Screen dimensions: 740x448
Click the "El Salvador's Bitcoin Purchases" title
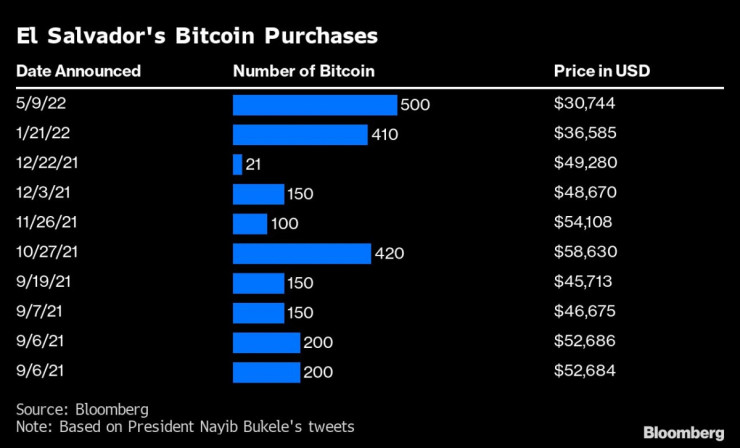click(x=197, y=37)
